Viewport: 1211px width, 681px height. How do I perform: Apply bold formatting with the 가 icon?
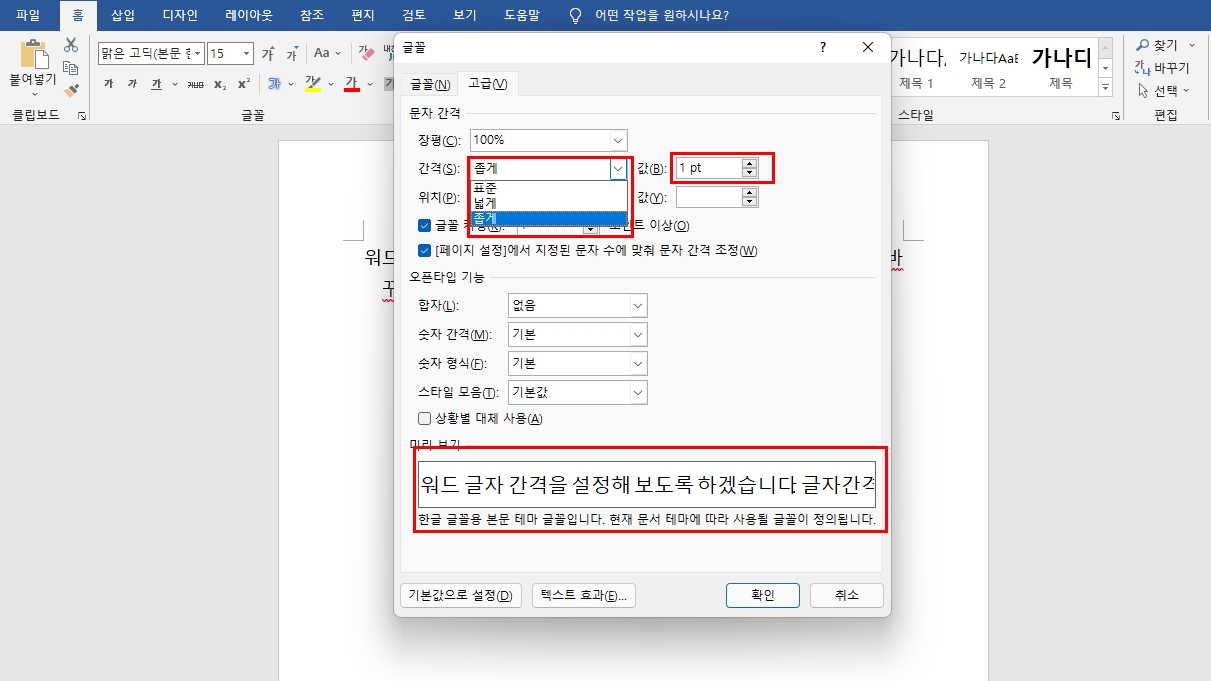click(x=109, y=83)
